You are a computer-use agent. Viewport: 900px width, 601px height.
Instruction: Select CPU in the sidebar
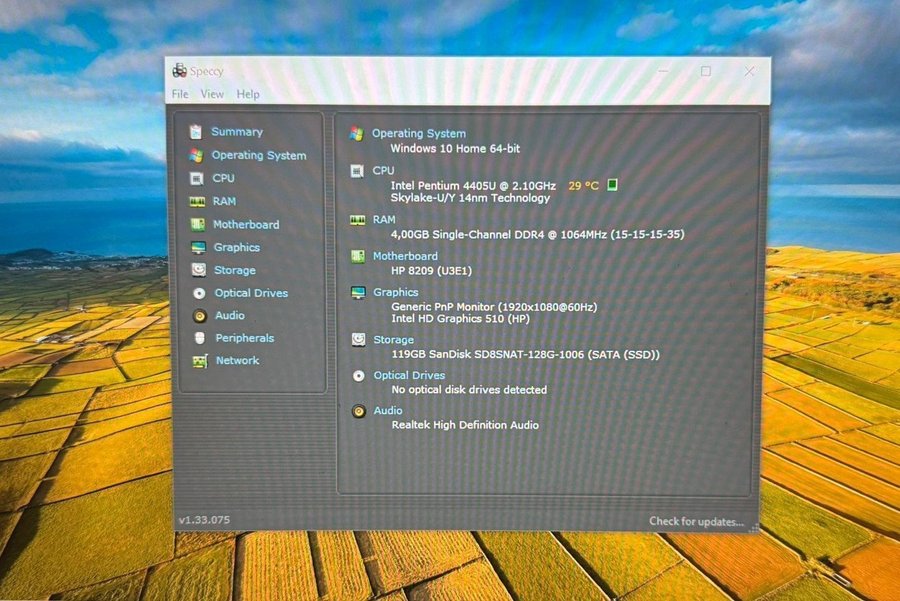point(223,179)
